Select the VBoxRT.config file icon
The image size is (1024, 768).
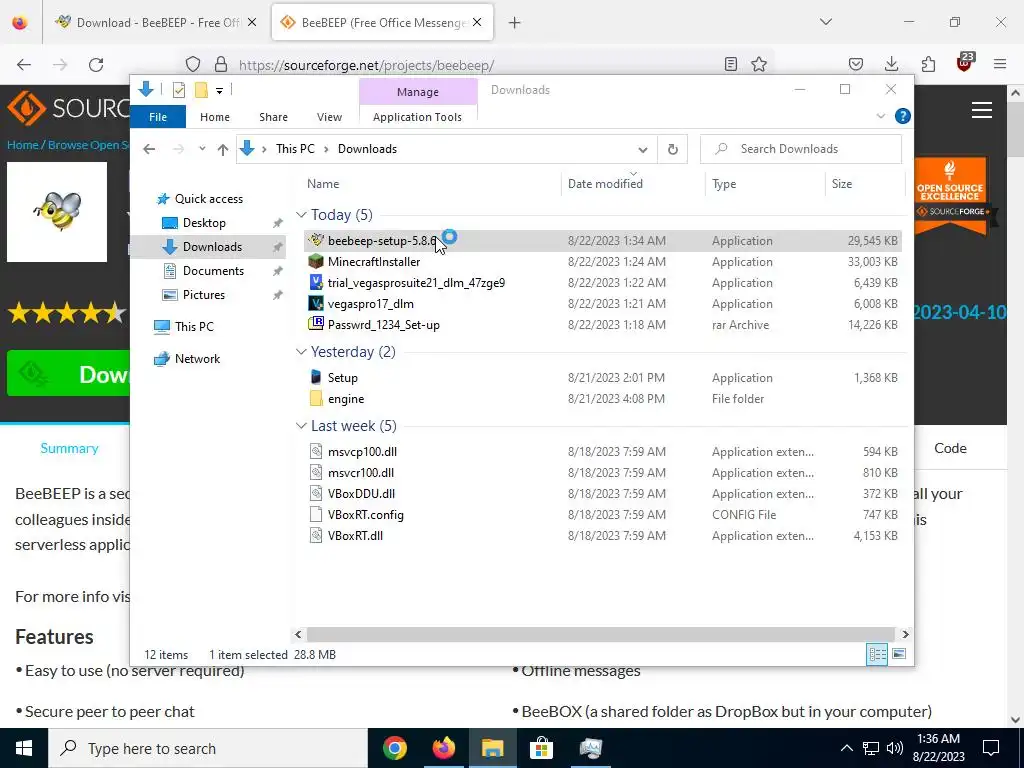coord(316,515)
